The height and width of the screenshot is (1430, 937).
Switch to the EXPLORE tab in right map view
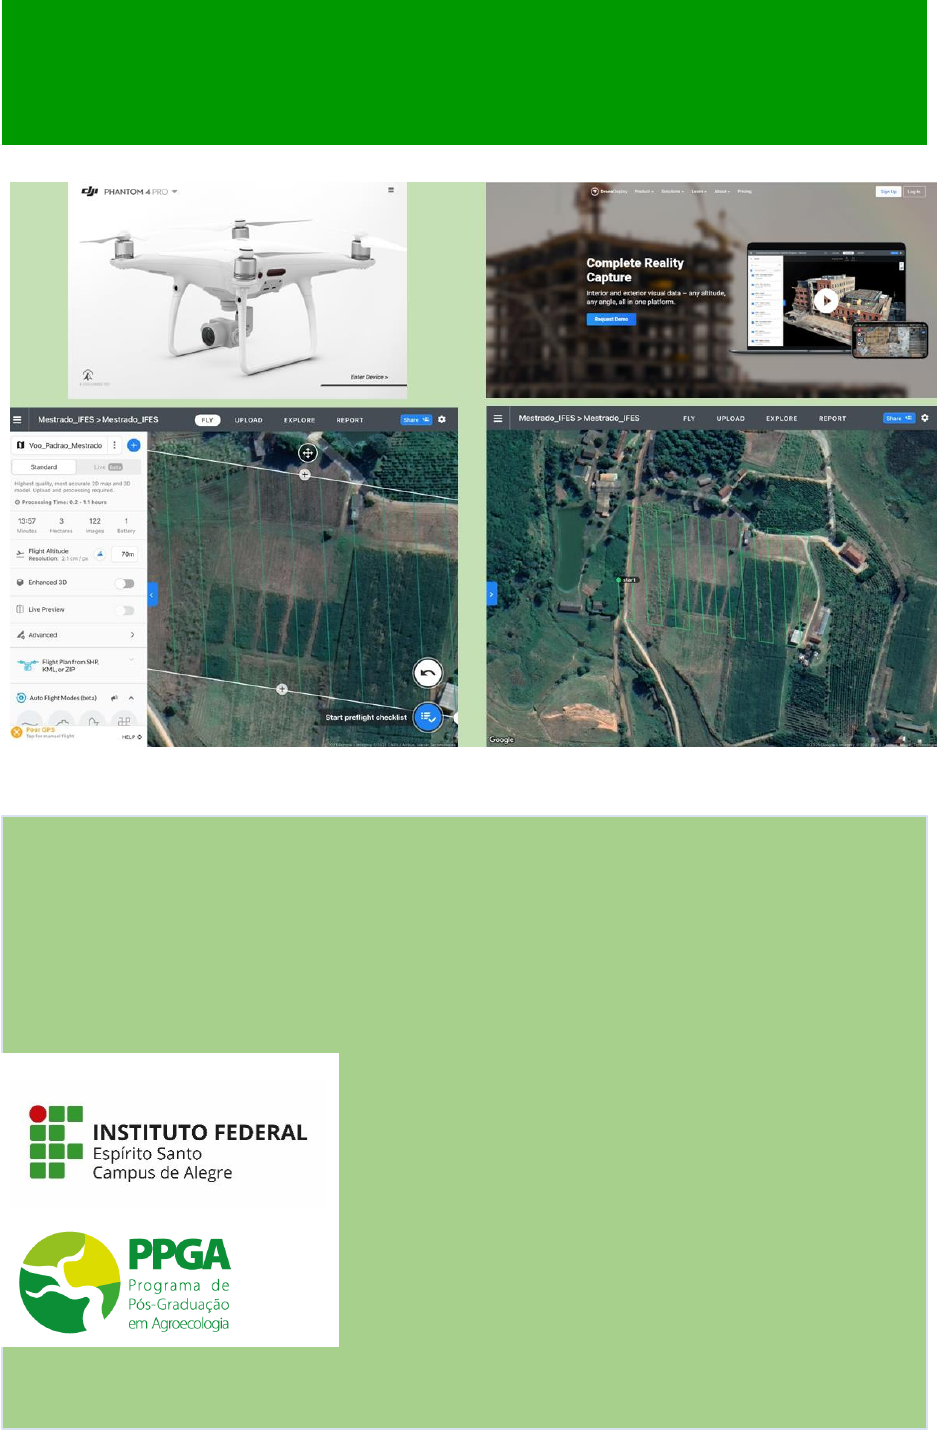pyautogui.click(x=781, y=418)
